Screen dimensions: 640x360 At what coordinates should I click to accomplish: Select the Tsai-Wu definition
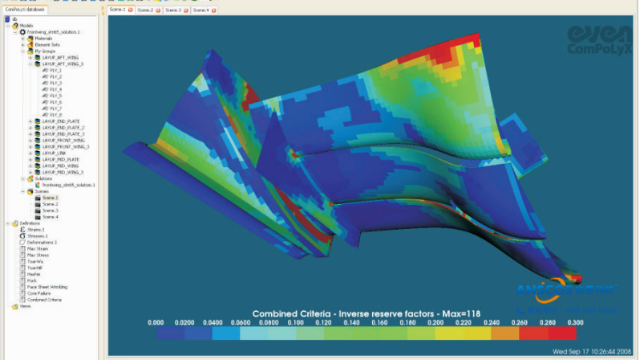35,262
